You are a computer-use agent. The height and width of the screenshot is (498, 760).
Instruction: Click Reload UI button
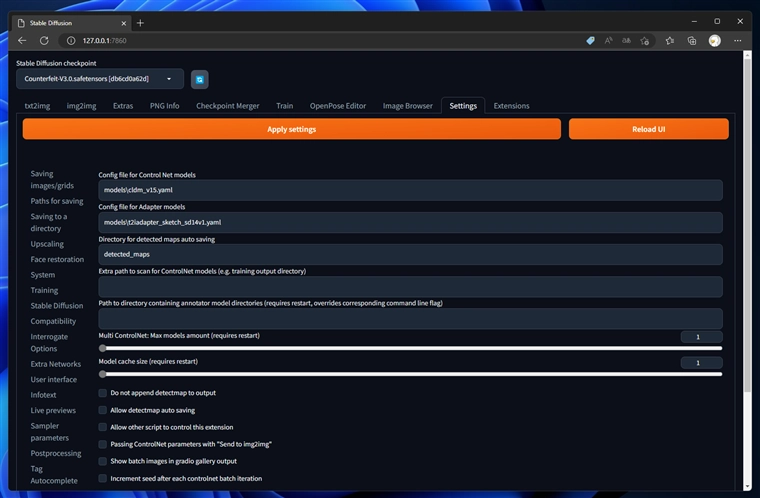click(649, 129)
